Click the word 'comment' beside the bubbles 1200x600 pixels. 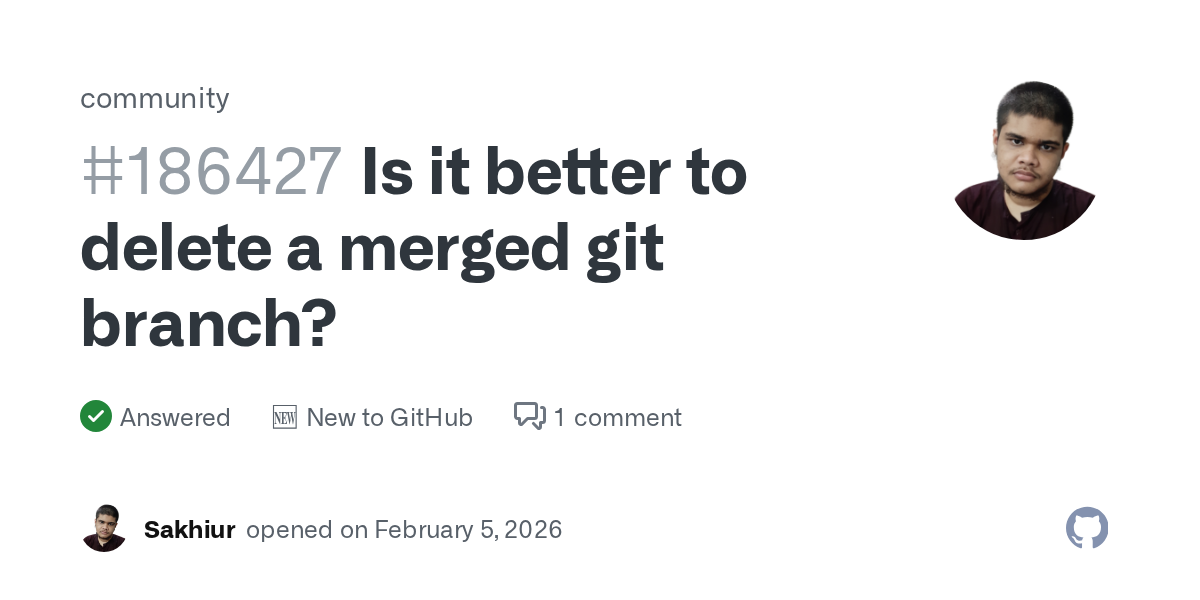(x=628, y=417)
